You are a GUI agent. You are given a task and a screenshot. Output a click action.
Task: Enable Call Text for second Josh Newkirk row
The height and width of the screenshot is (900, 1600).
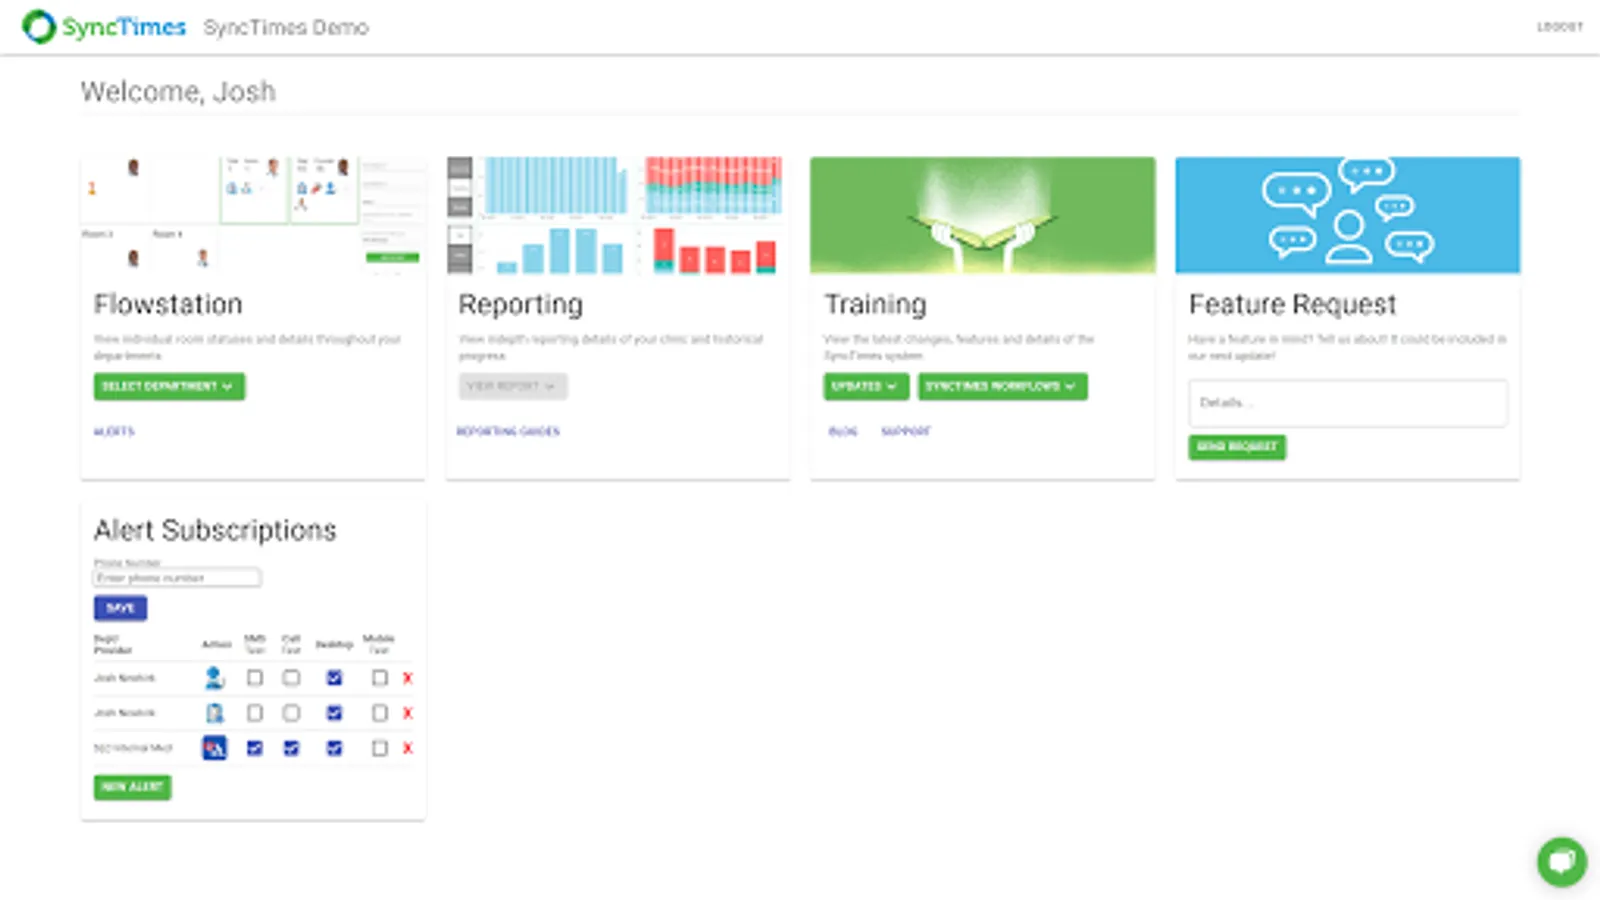coord(291,713)
